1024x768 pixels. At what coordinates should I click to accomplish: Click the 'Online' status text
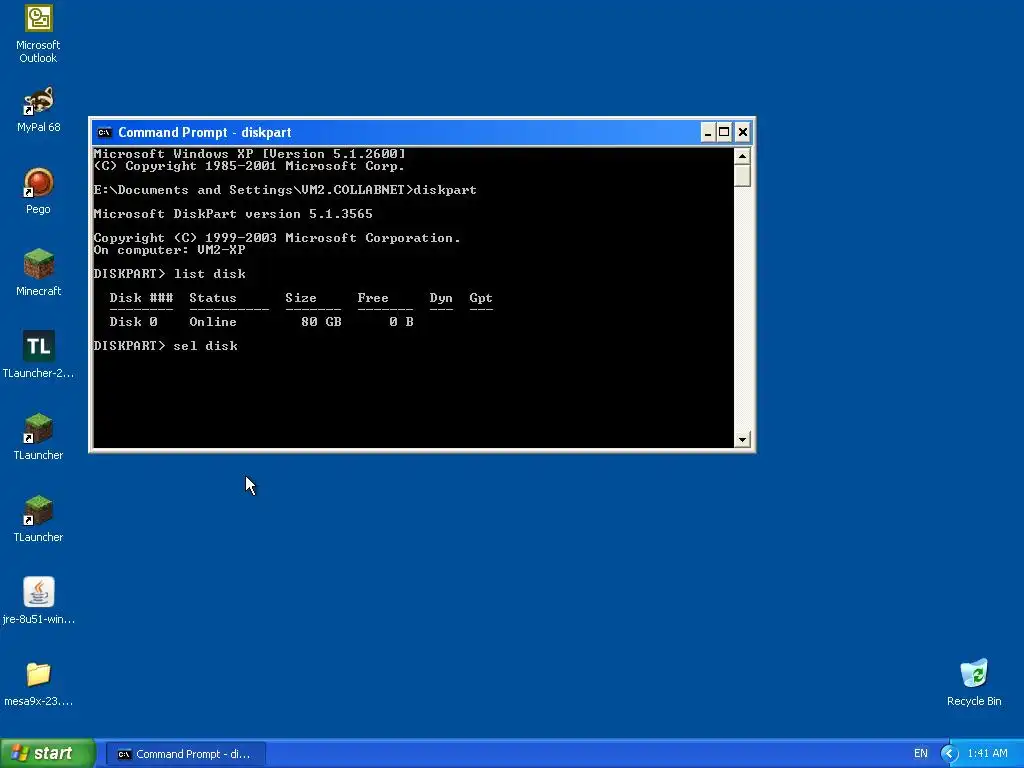coord(213,322)
